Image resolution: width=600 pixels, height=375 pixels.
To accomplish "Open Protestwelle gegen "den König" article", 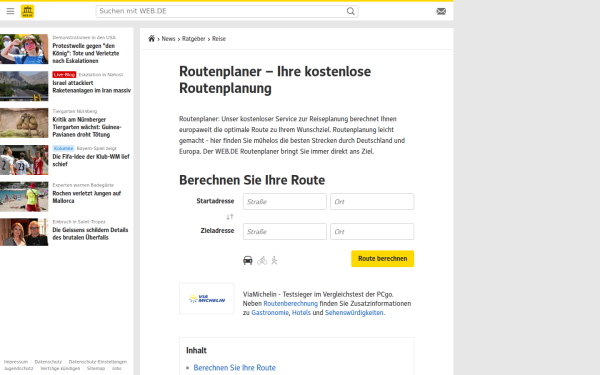I will pos(86,53).
